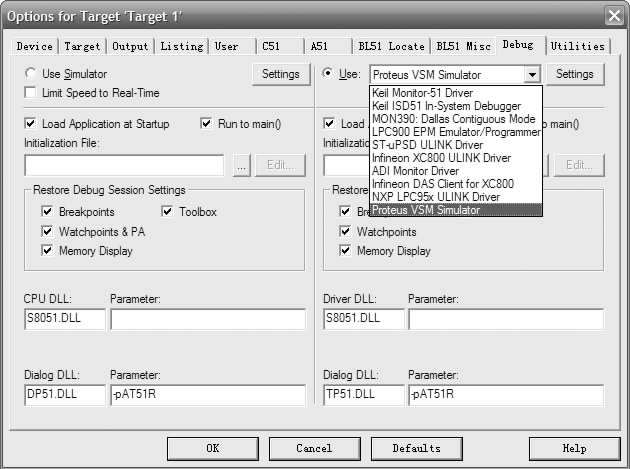Choose Keil Monitor-51 Driver
630x469 pixels.
tap(456, 93)
